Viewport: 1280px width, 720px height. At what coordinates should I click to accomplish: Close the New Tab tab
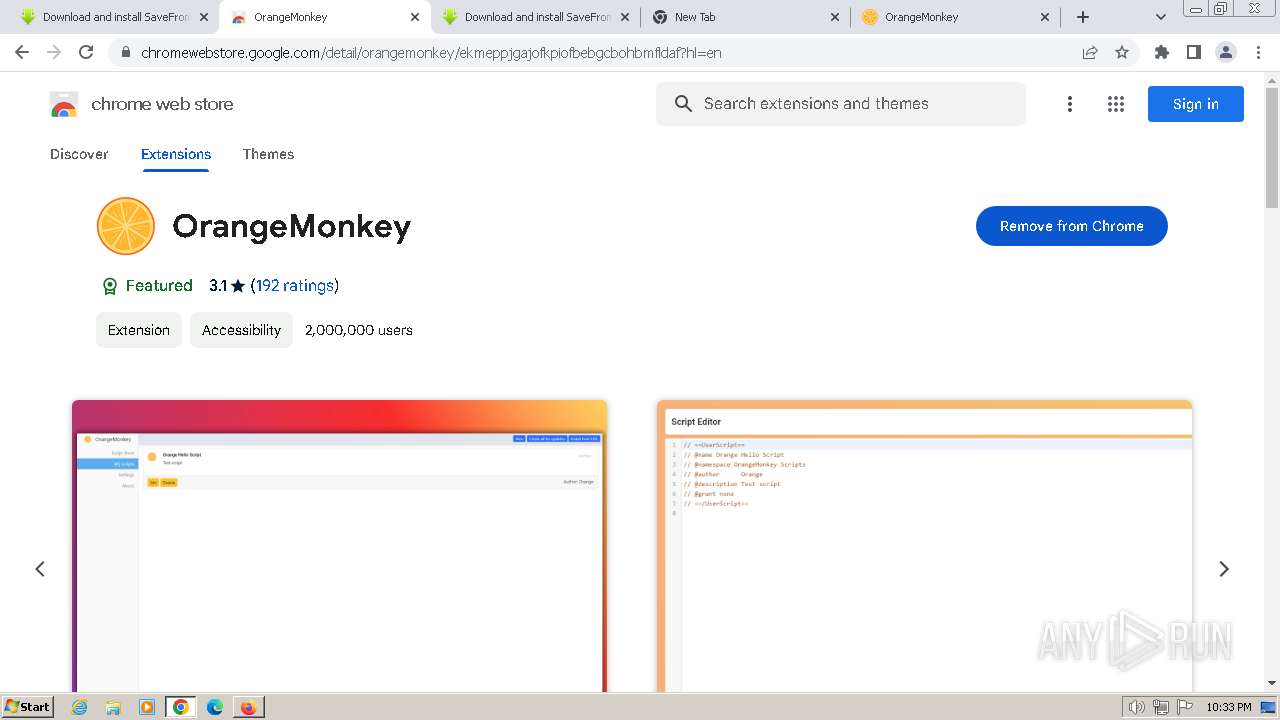835,17
